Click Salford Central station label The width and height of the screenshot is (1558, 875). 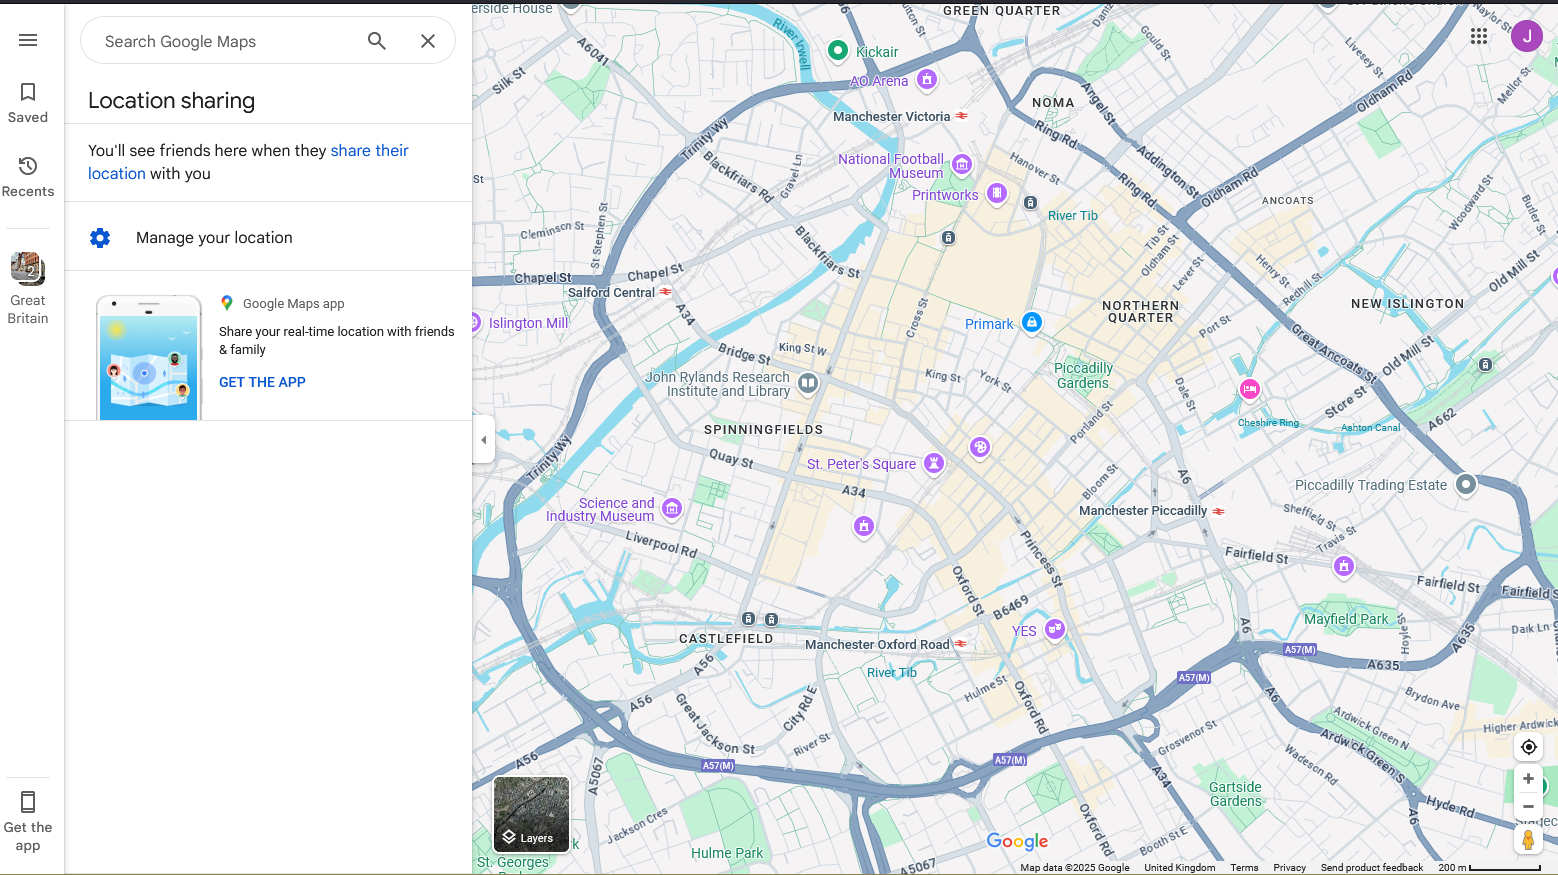pyautogui.click(x=611, y=292)
